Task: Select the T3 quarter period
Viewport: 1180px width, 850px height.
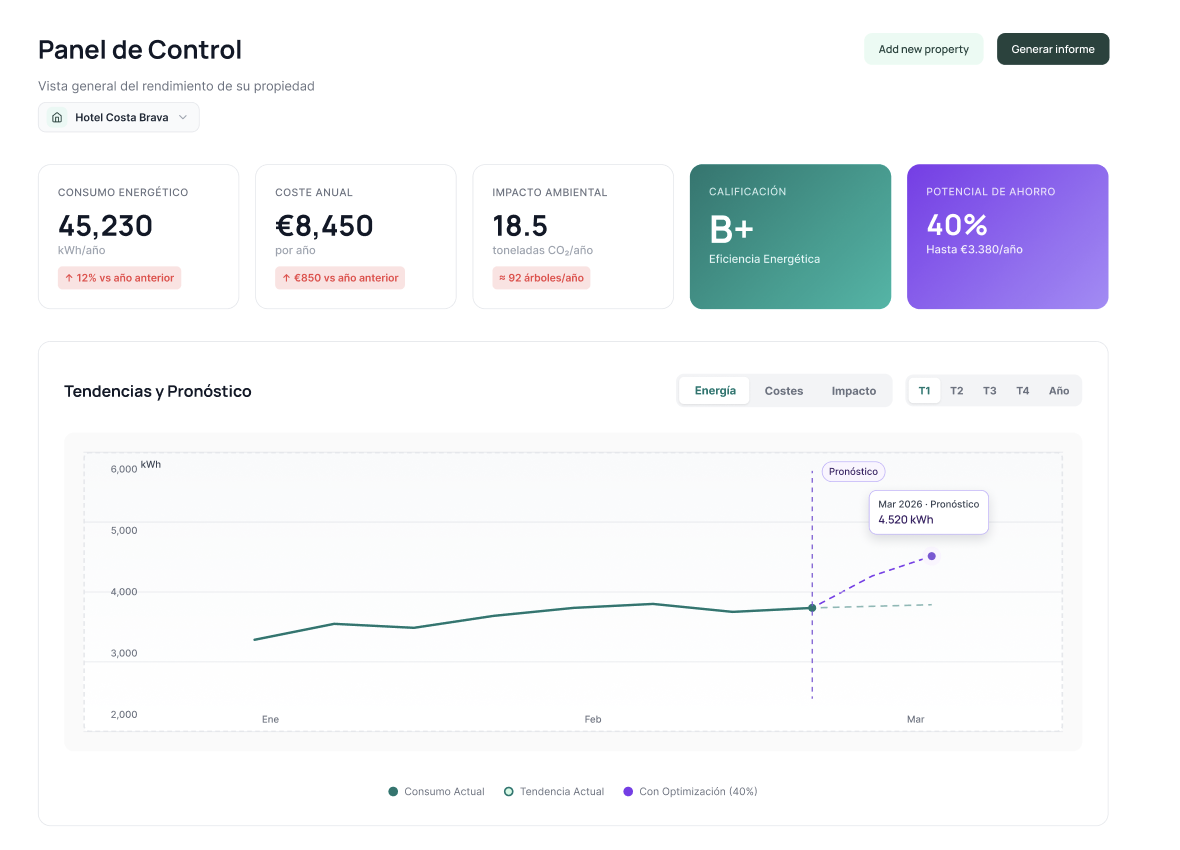Action: (x=990, y=391)
